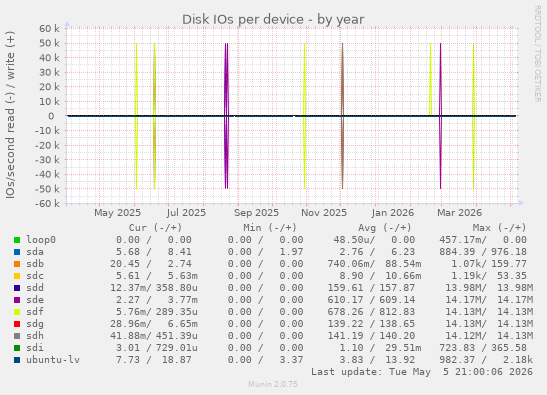This screenshot has height=395, width=547.
Task: Select the 'sde' legend label
Action: pyautogui.click(x=35, y=300)
